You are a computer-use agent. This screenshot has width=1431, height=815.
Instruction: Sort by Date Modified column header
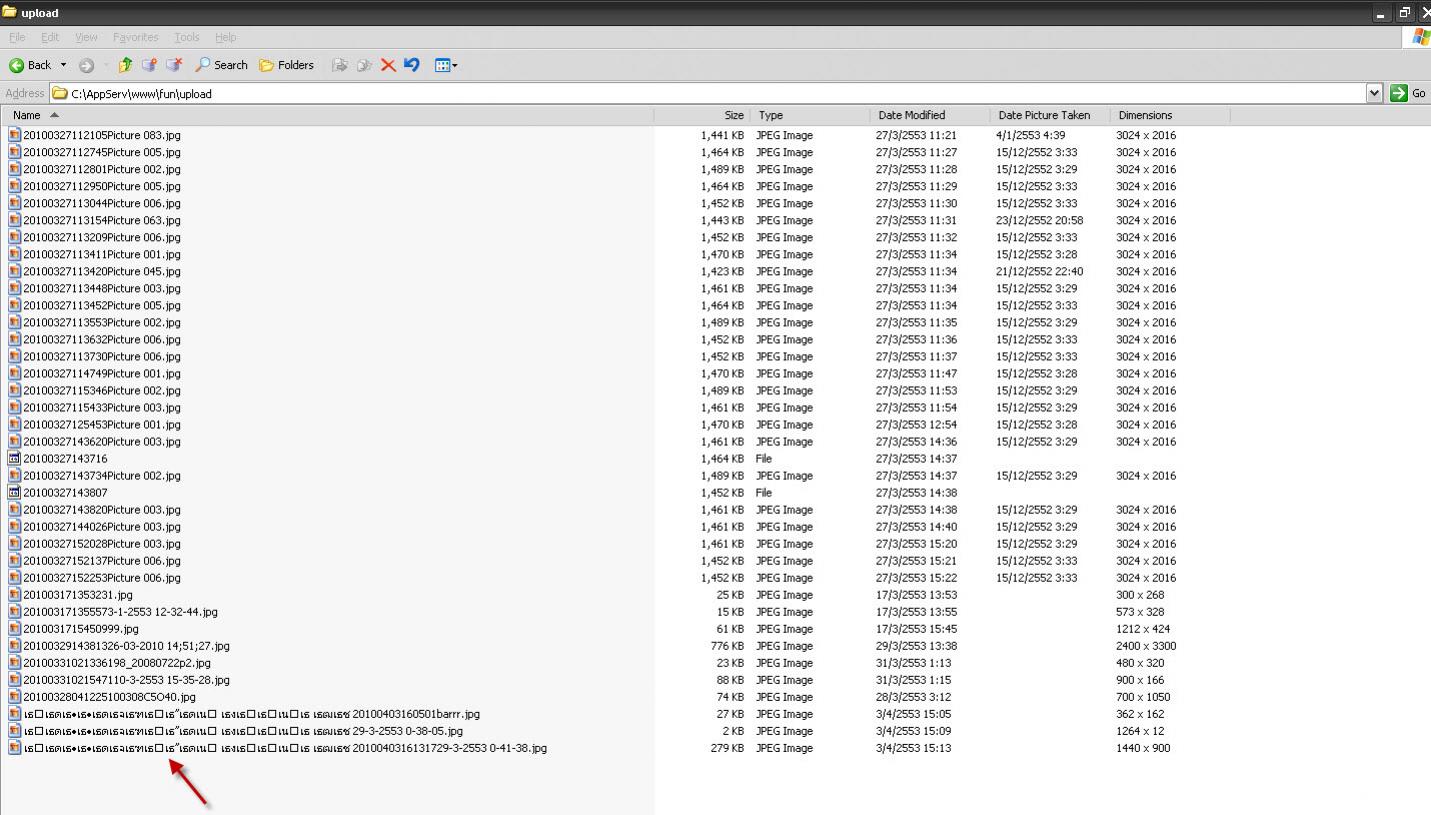(x=930, y=115)
